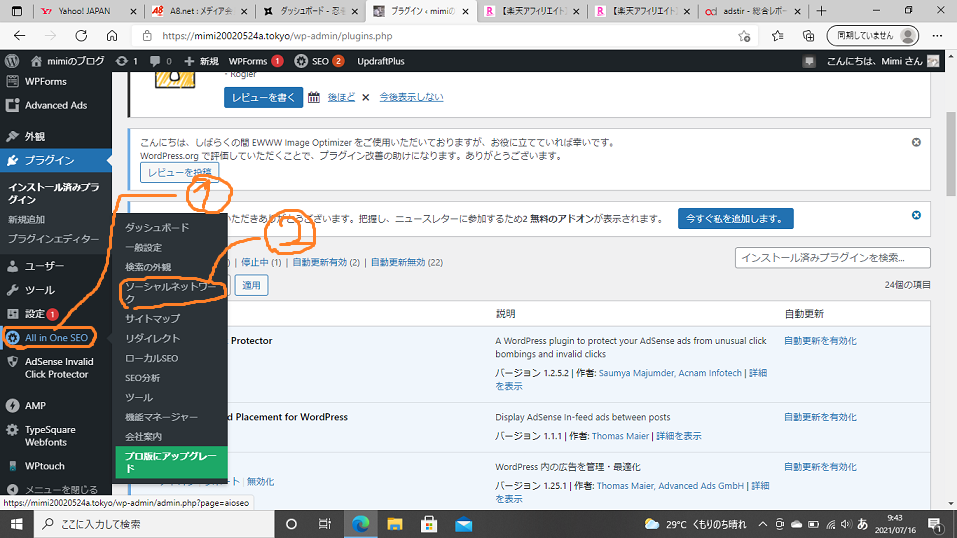Viewport: 957px width, 538px height.
Task: Show hidden system tray icons
Action: coord(763,524)
